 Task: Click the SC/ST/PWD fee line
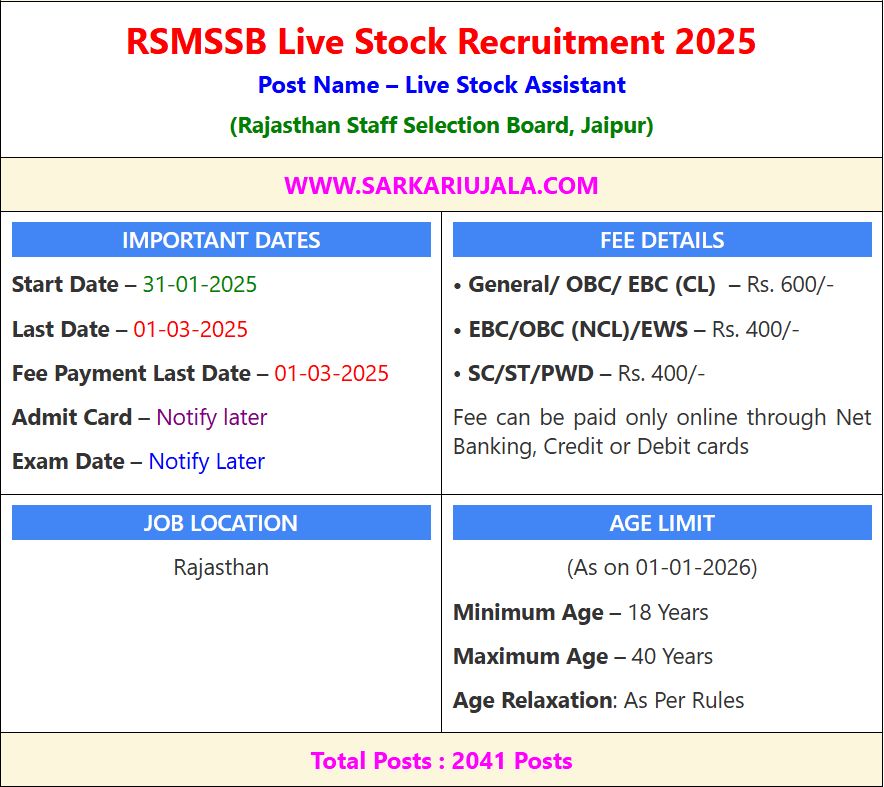(x=579, y=373)
